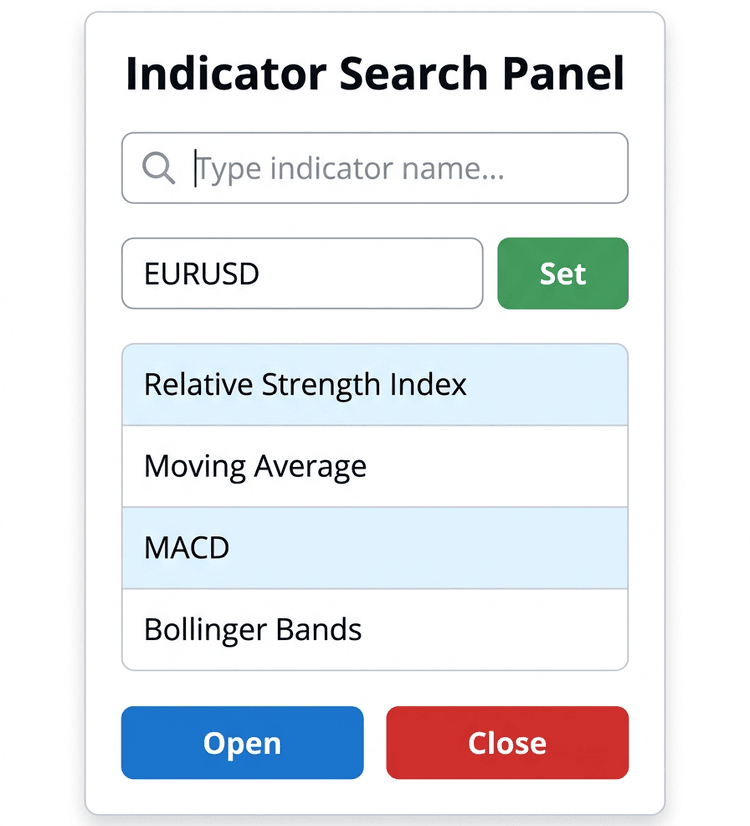750x826 pixels.
Task: Activate the search icon beside the indicator field
Action: [159, 168]
